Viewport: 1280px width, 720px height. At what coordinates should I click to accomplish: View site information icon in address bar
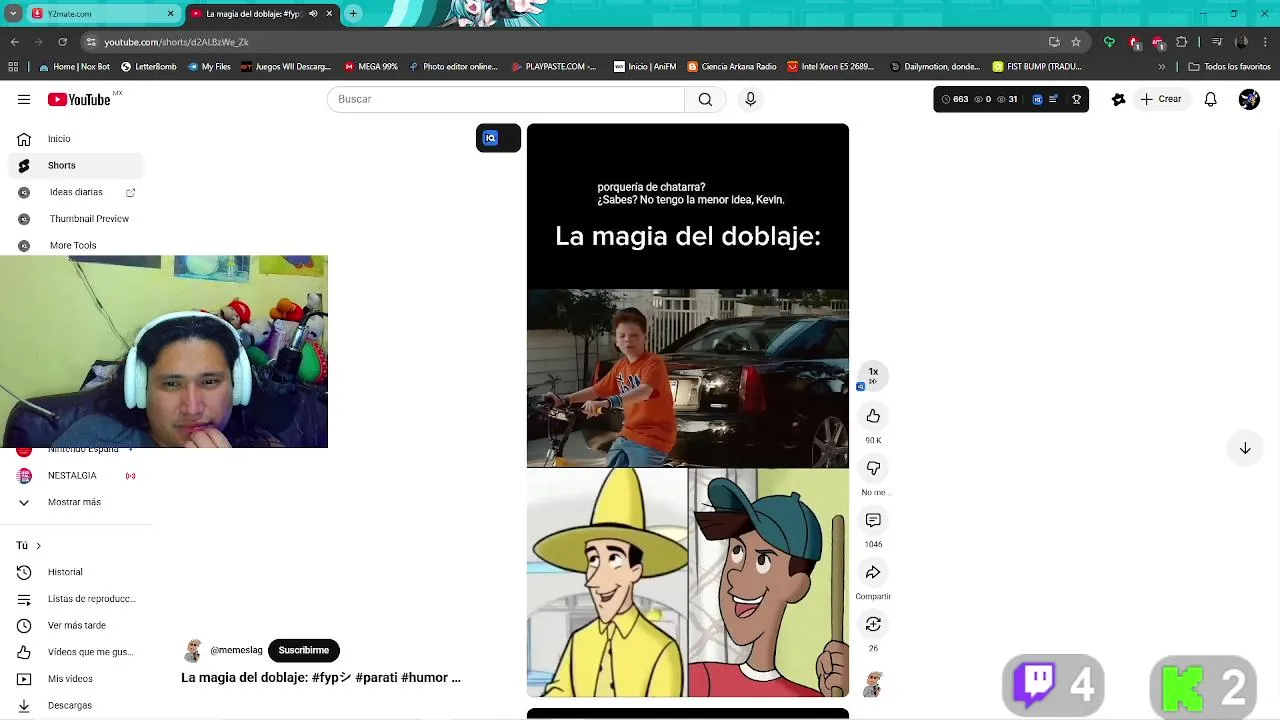coord(91,42)
